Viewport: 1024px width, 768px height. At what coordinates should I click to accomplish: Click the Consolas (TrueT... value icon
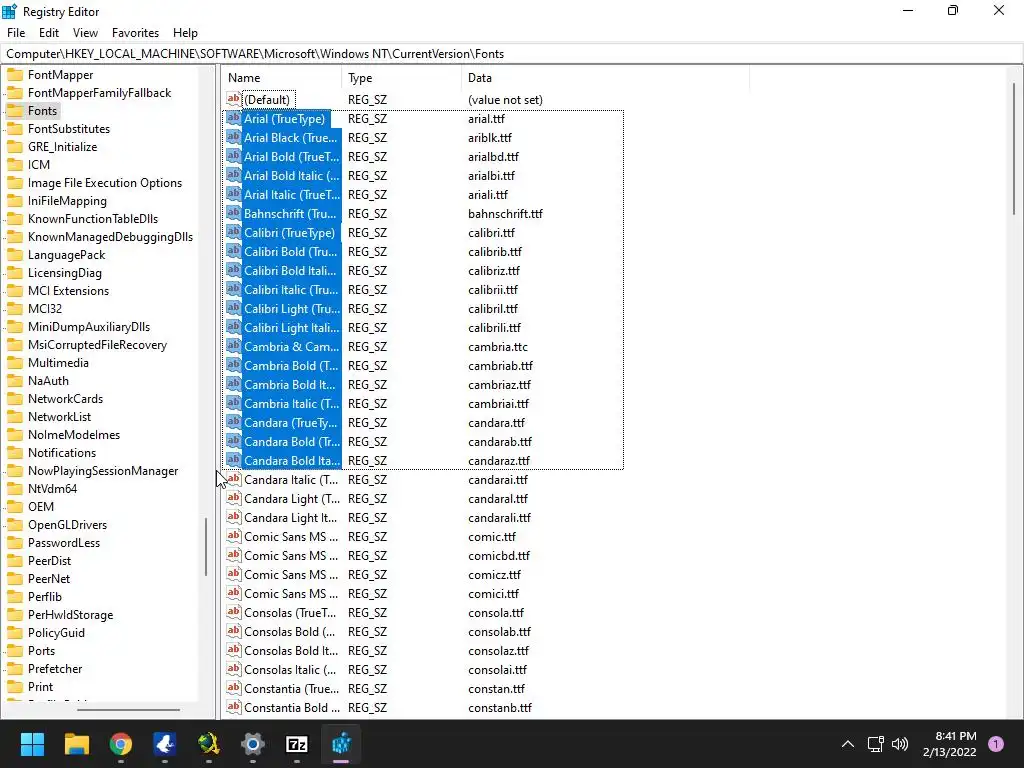pyautogui.click(x=233, y=612)
